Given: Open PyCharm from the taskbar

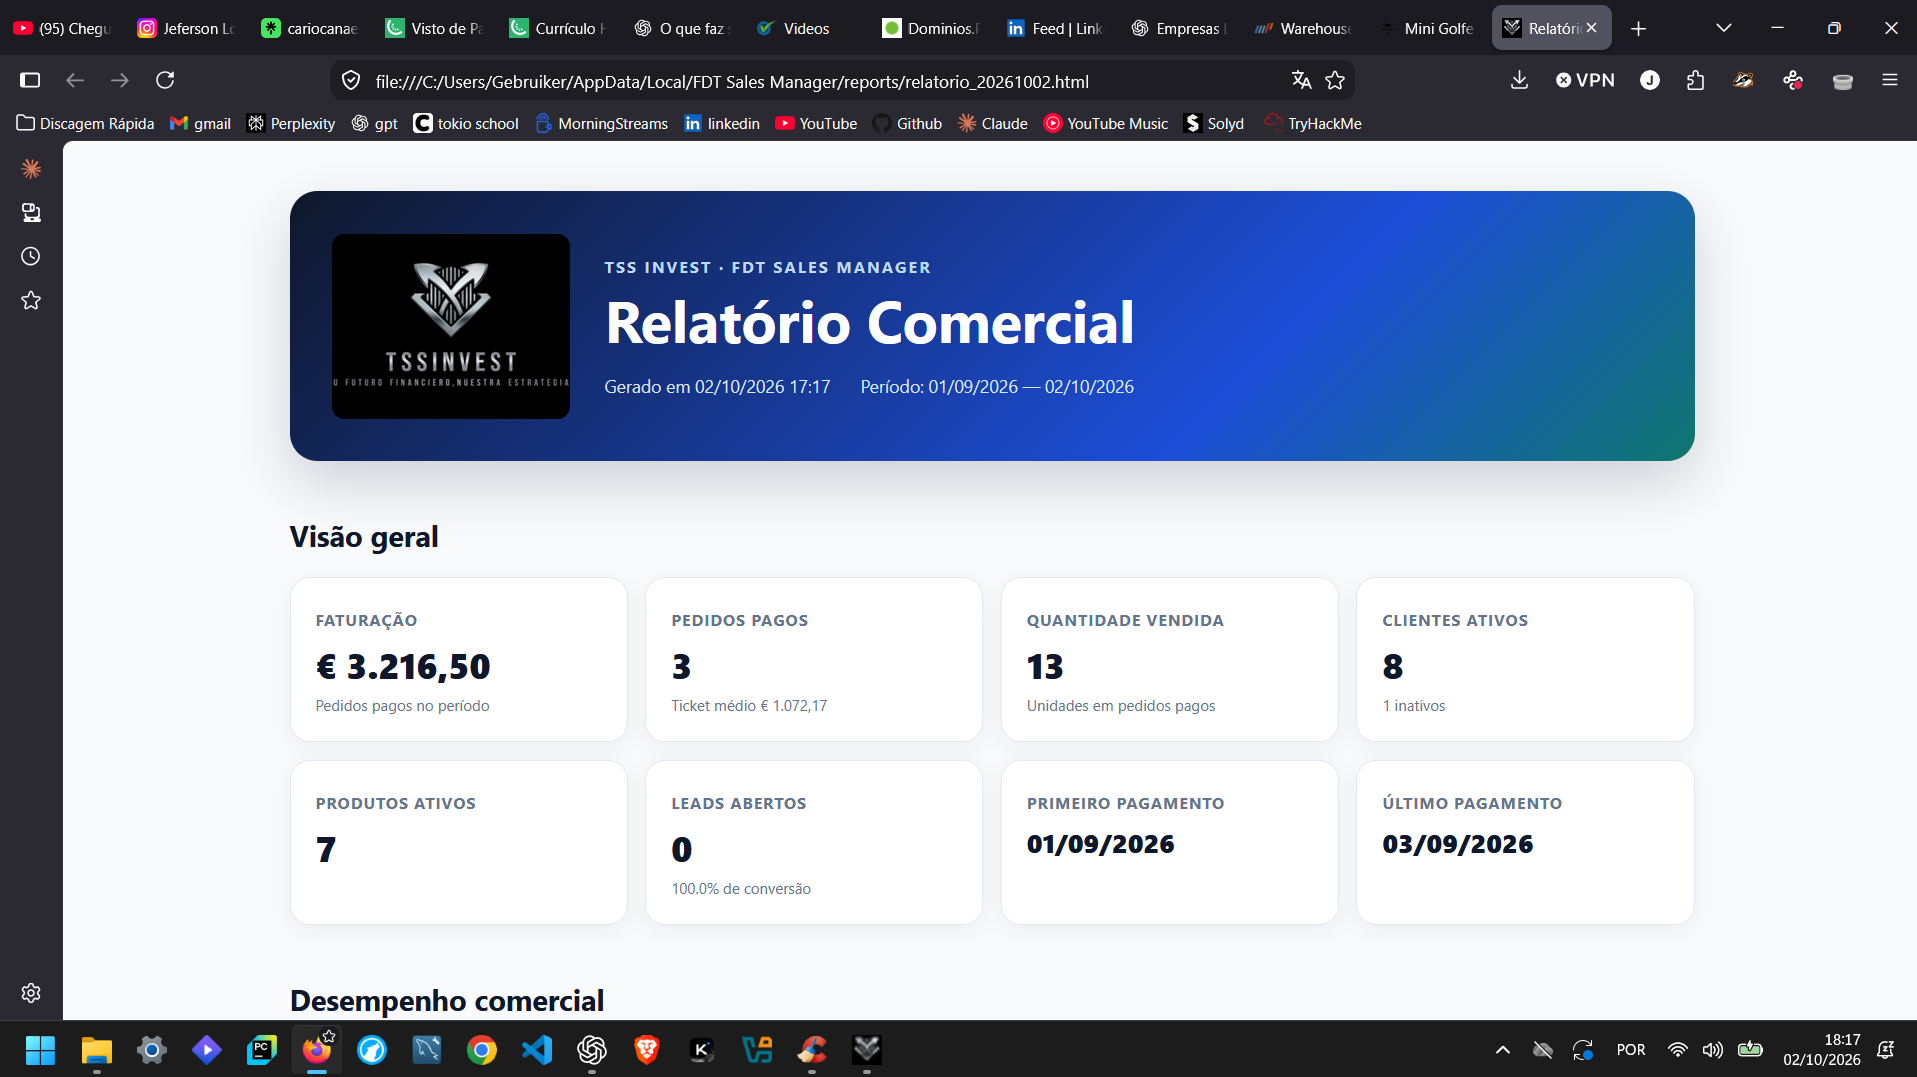Looking at the screenshot, I should pyautogui.click(x=261, y=1049).
